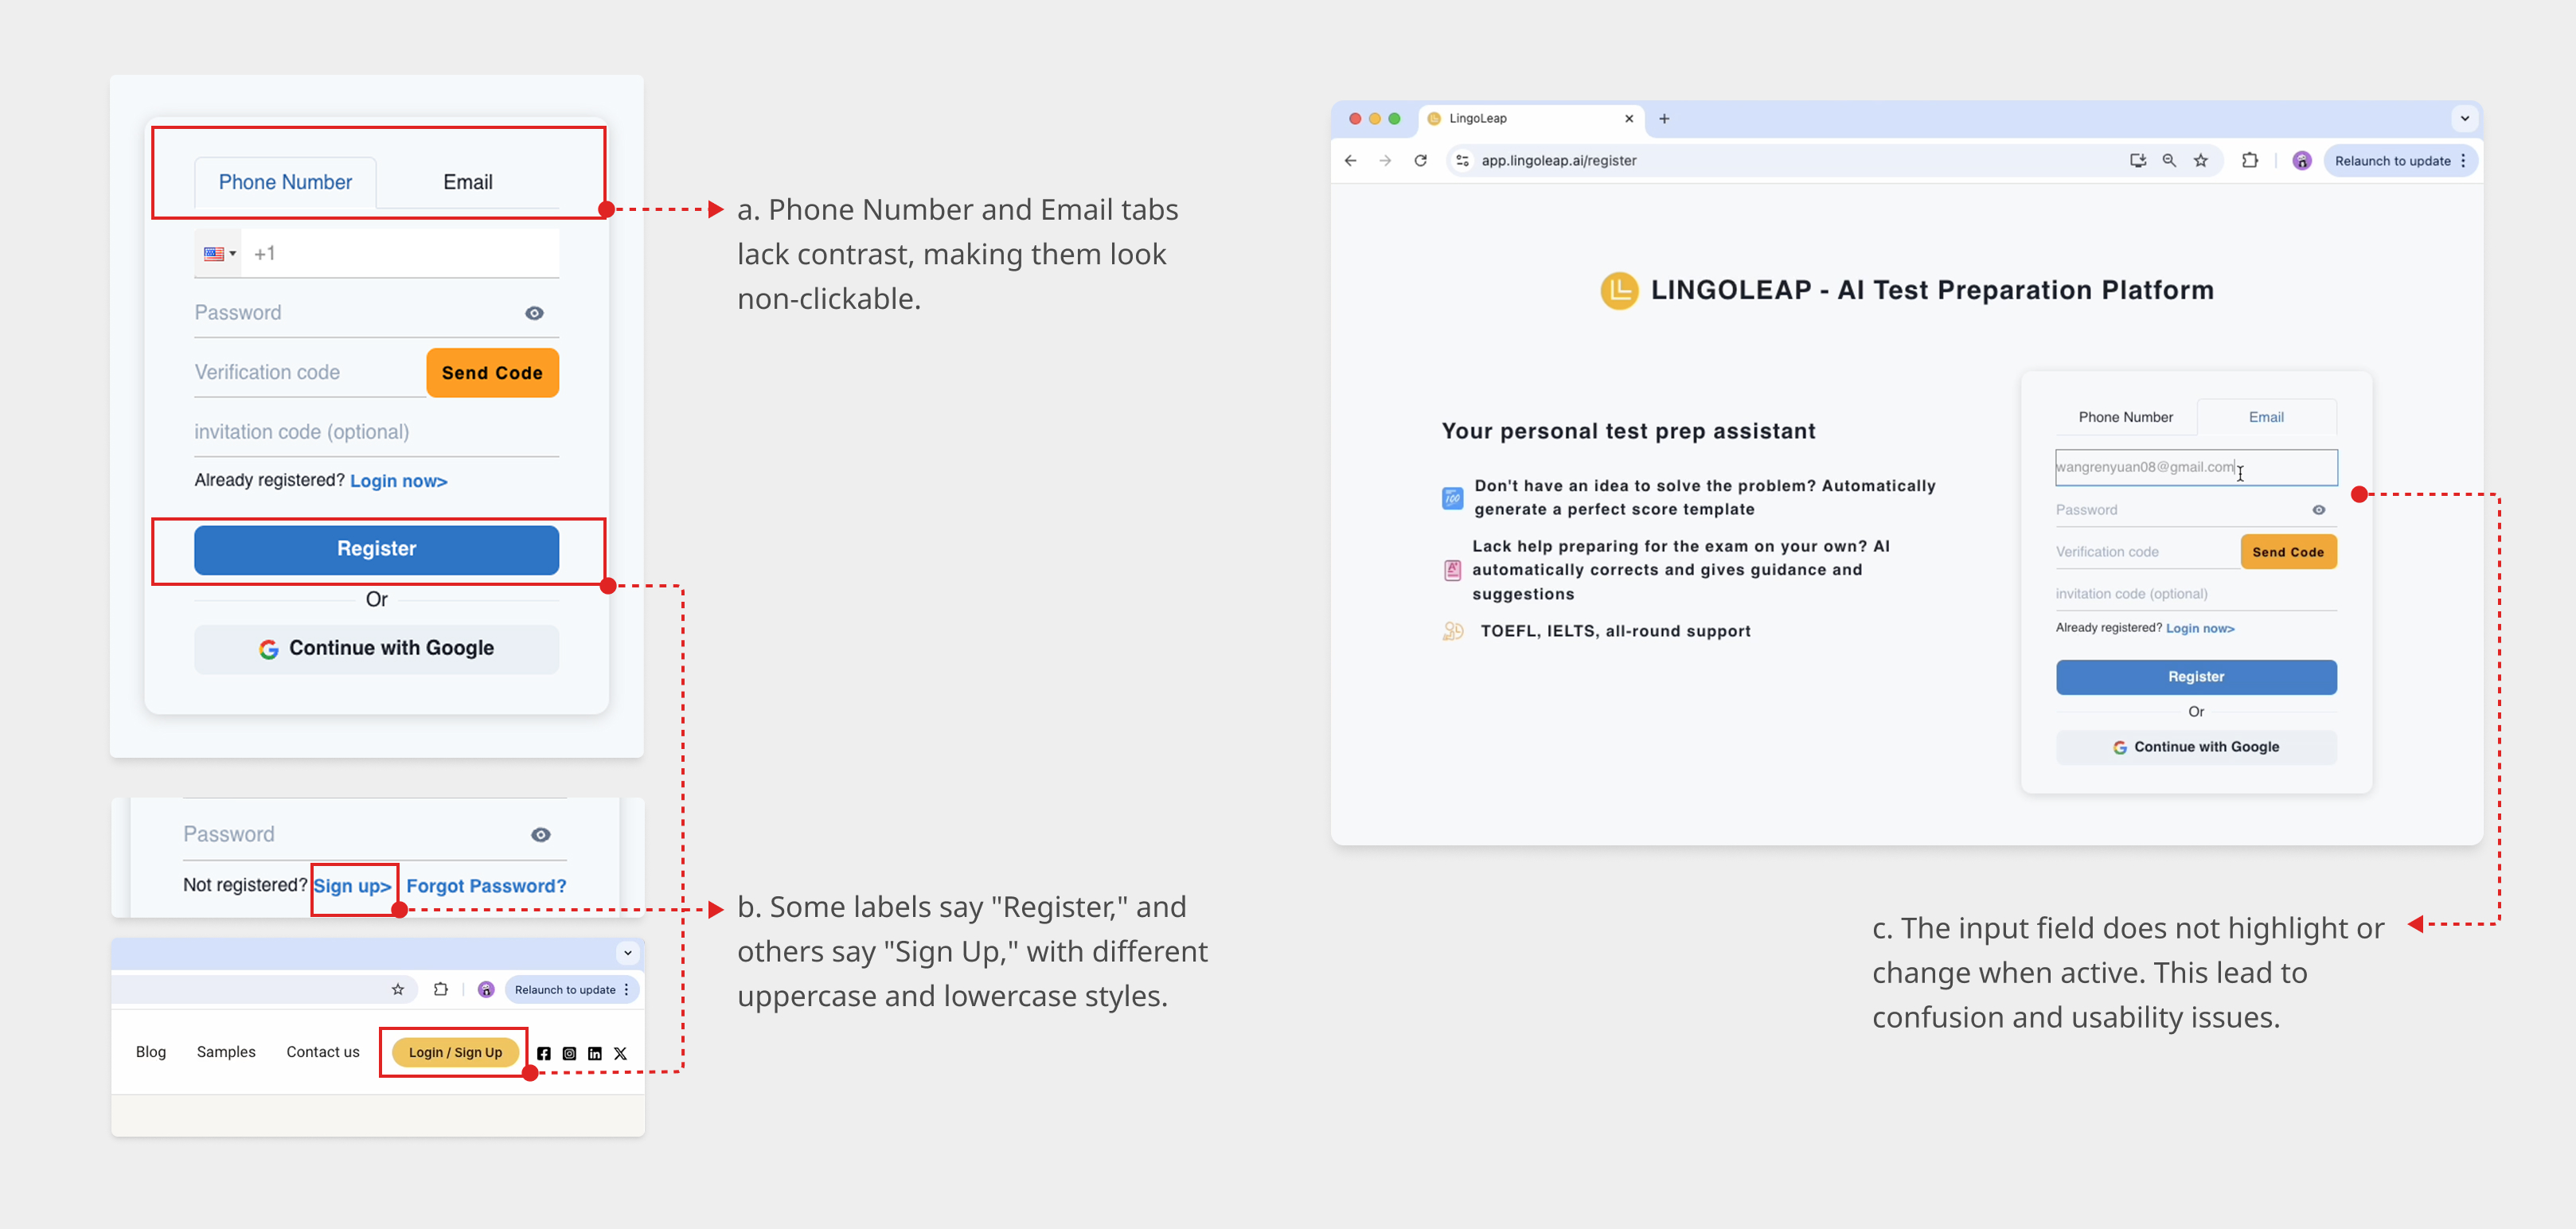The image size is (2576, 1229).
Task: Click Relaunch to update in large browser
Action: [x=2400, y=161]
